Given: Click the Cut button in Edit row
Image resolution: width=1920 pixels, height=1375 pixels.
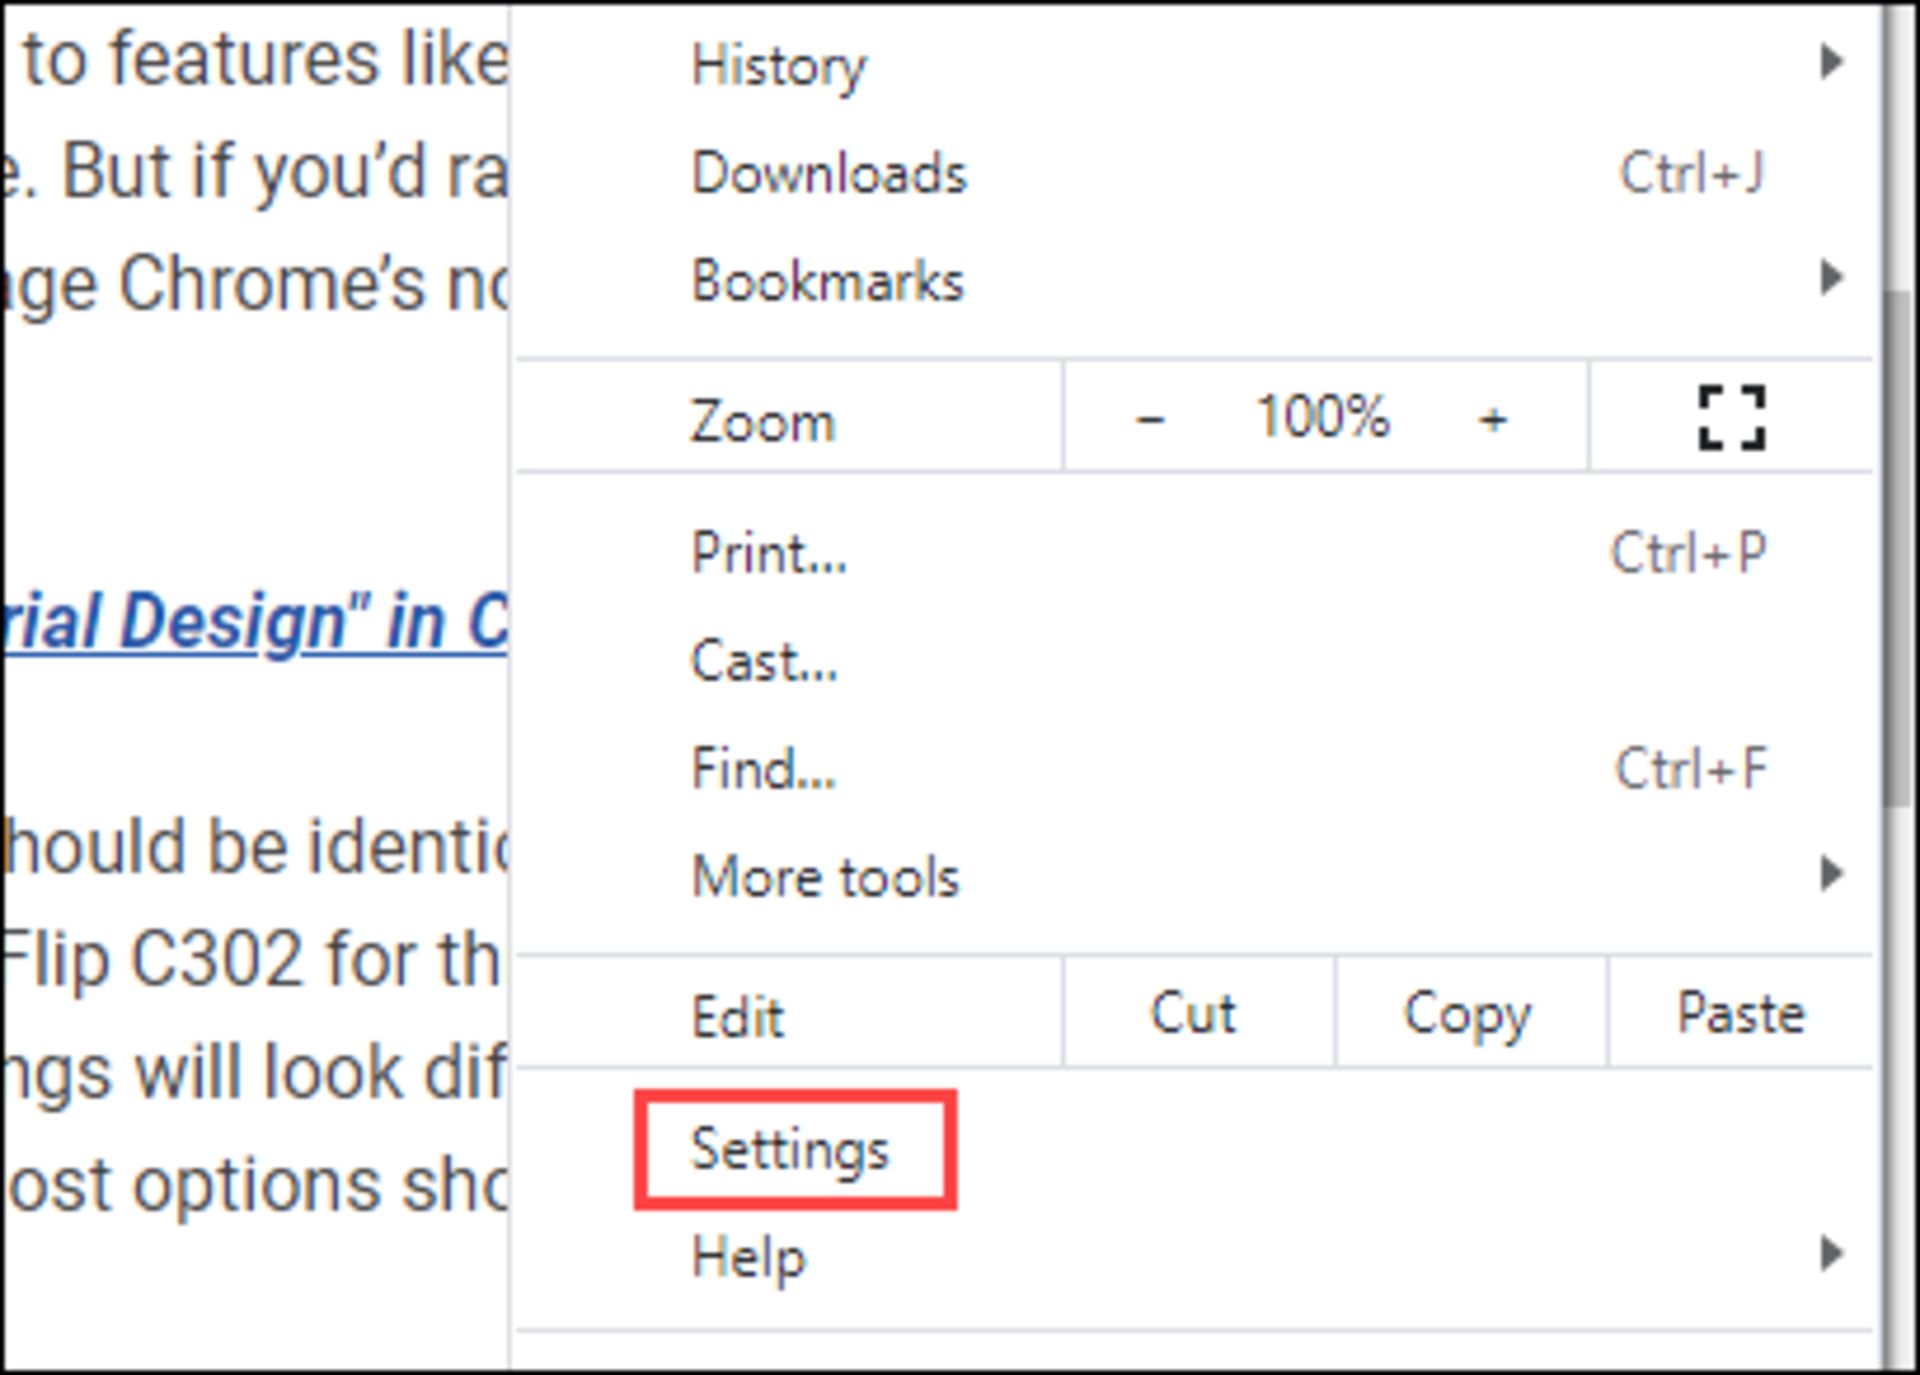Looking at the screenshot, I should pos(1194,1013).
